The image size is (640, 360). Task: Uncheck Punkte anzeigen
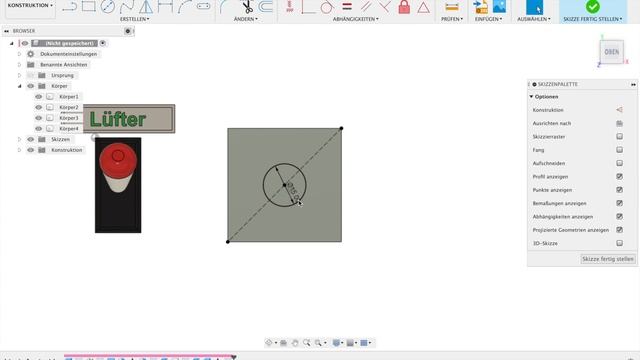[619, 190]
